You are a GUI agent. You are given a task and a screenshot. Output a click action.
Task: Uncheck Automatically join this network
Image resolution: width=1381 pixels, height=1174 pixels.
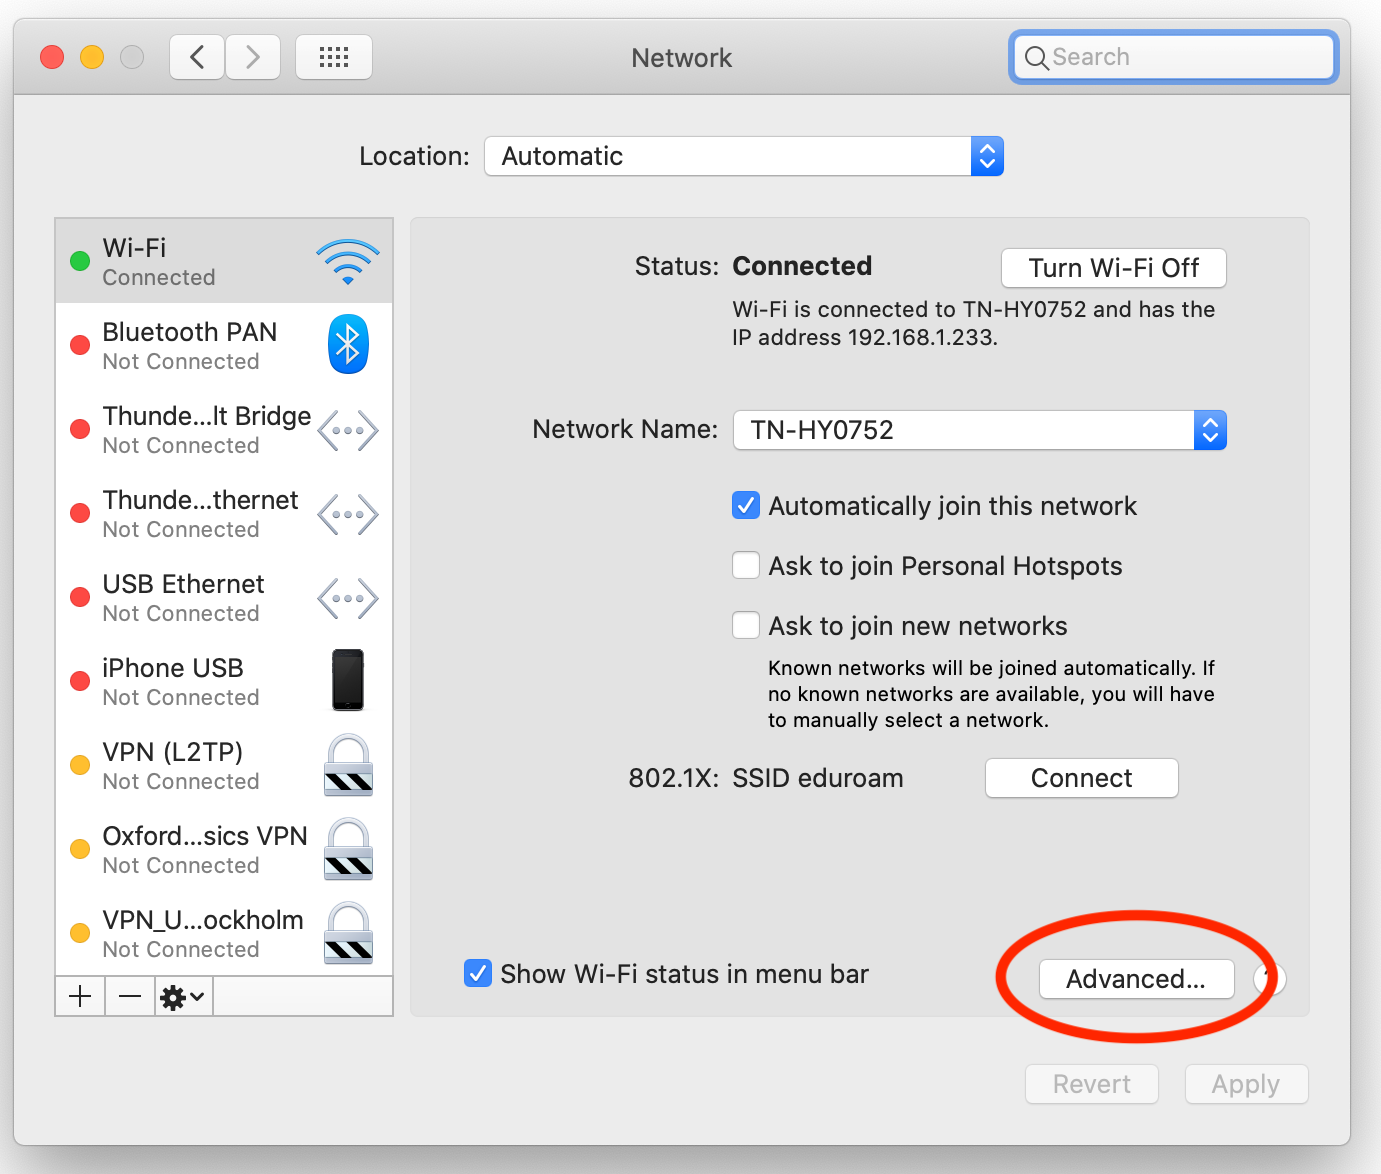[746, 505]
